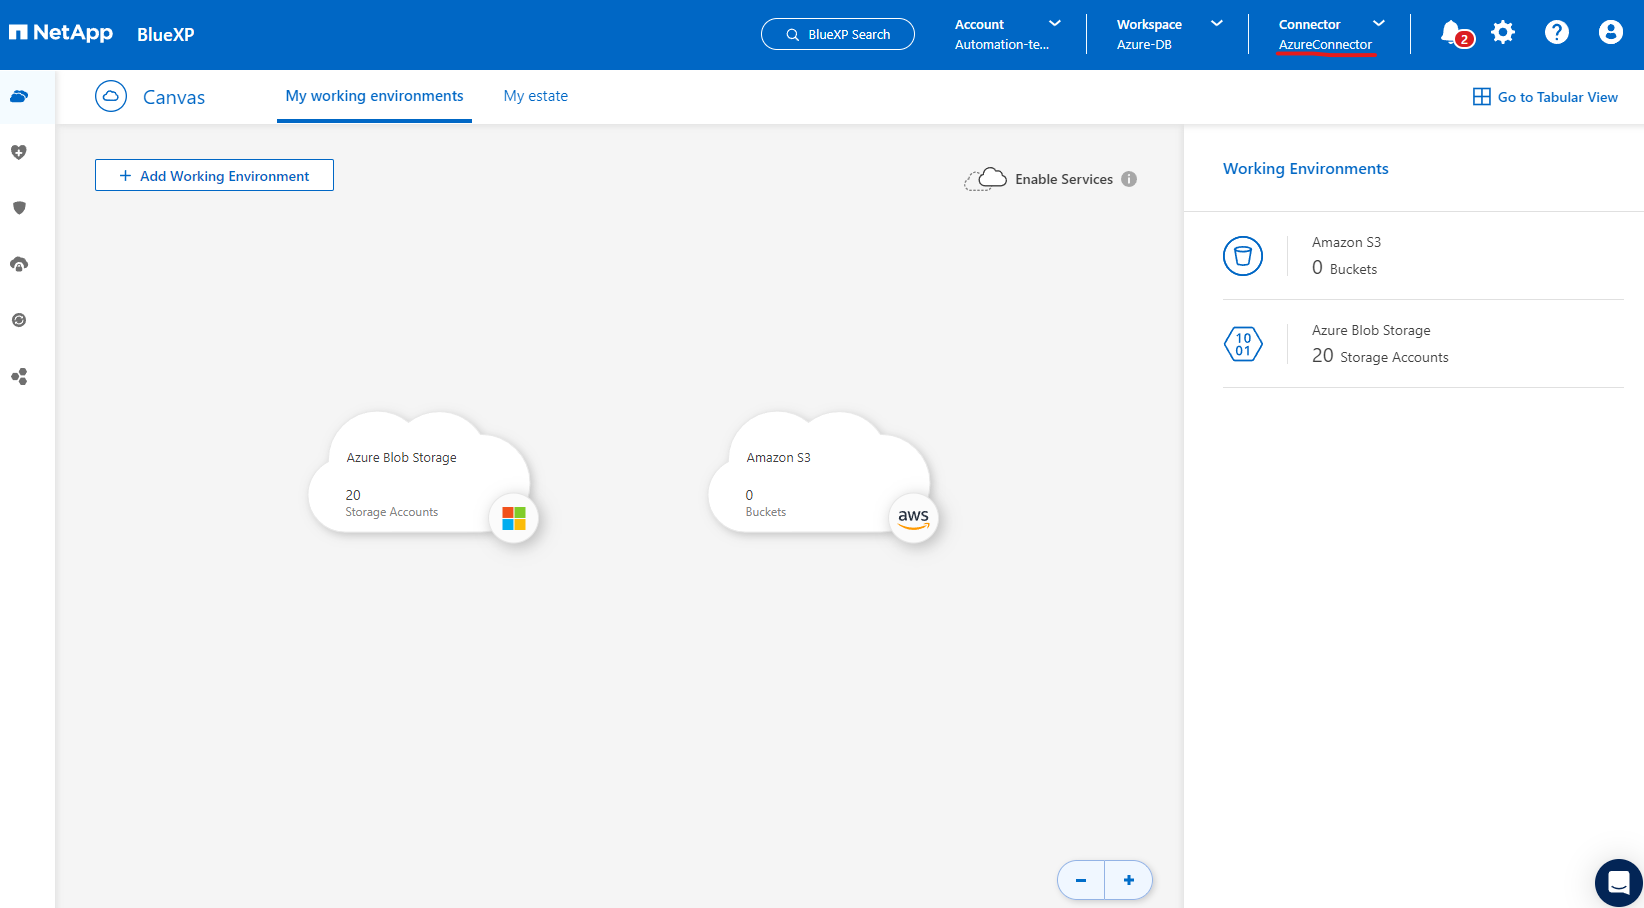Image resolution: width=1644 pixels, height=908 pixels.
Task: Zoom in canvas with plus button
Action: [1129, 880]
